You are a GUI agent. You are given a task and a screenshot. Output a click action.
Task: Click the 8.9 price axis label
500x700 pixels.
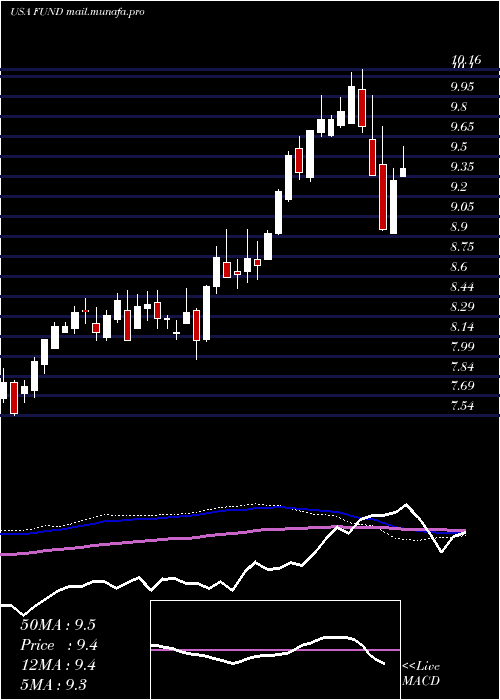point(458,227)
